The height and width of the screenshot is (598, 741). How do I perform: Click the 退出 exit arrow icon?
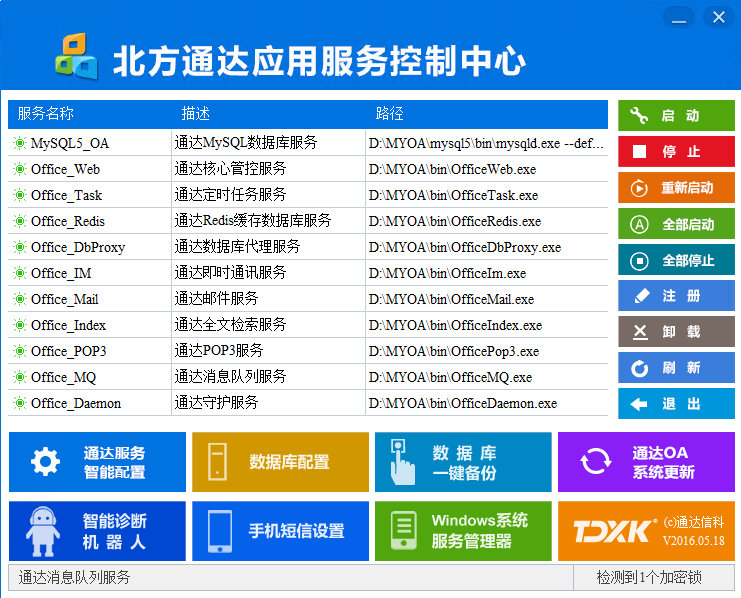coord(640,404)
